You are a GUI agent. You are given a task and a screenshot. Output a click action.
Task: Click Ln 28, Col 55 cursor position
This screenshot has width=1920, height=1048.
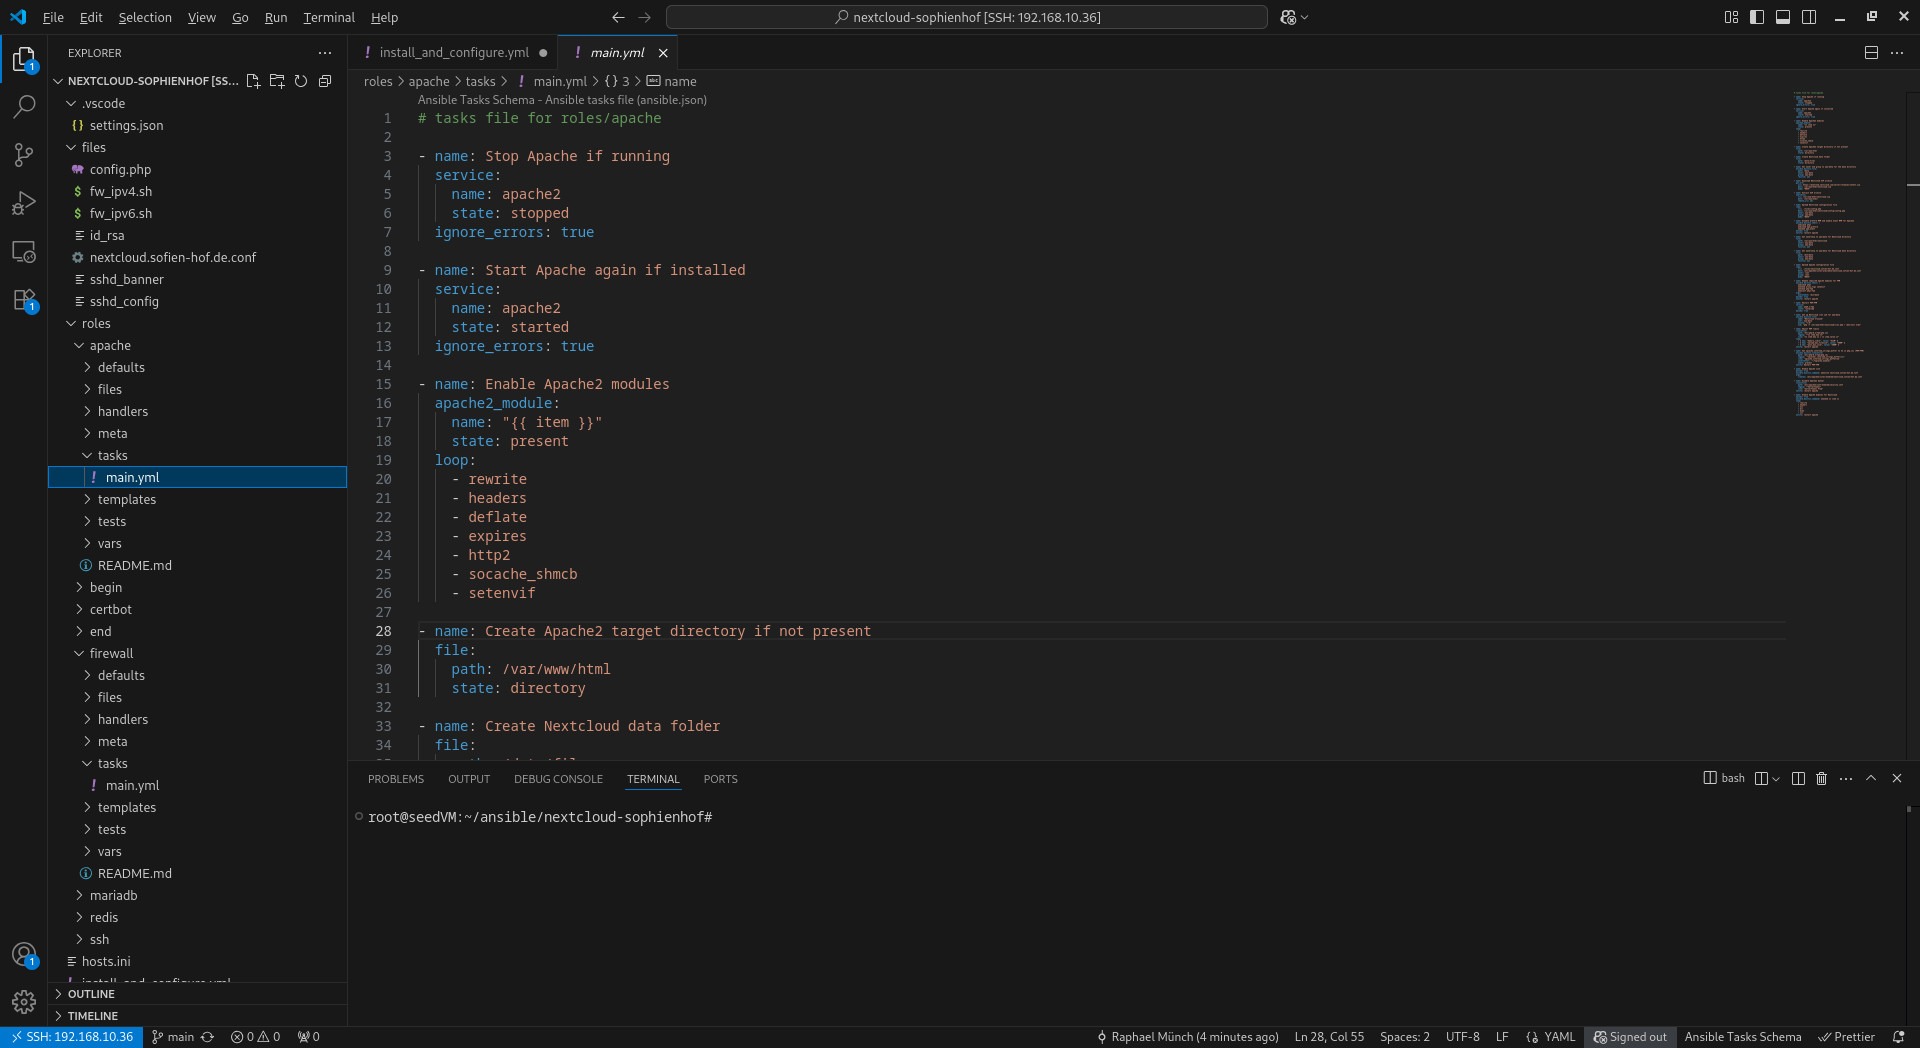(x=1329, y=1037)
